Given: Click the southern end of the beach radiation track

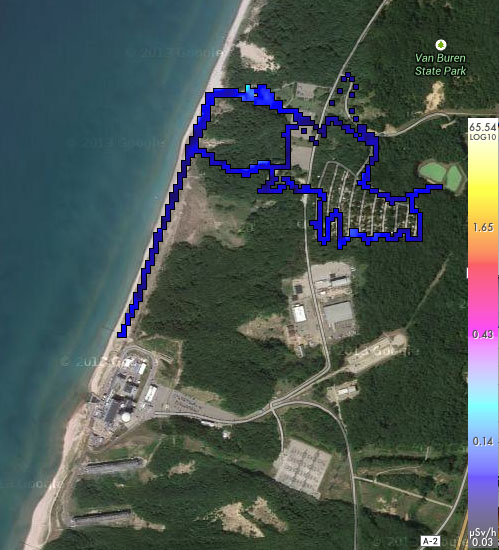Looking at the screenshot, I should coord(122,334).
